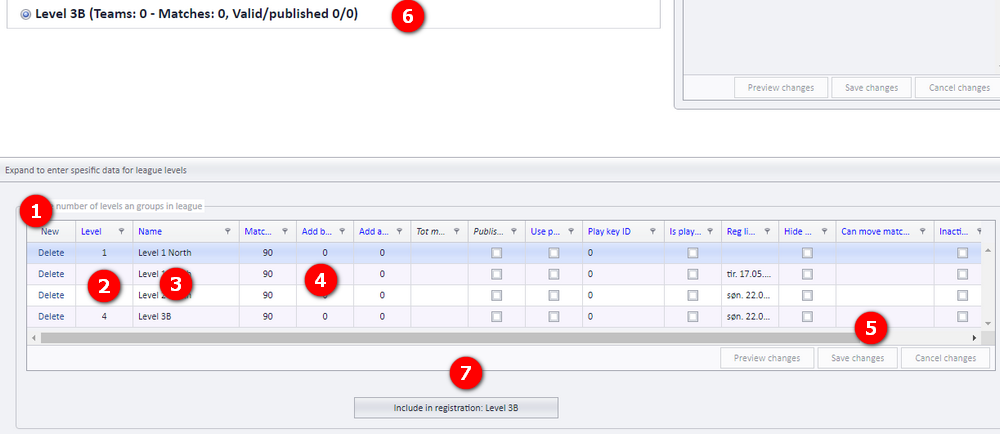This screenshot has width=1000, height=434.
Task: Open the Tot m... column filter
Action: coord(457,231)
